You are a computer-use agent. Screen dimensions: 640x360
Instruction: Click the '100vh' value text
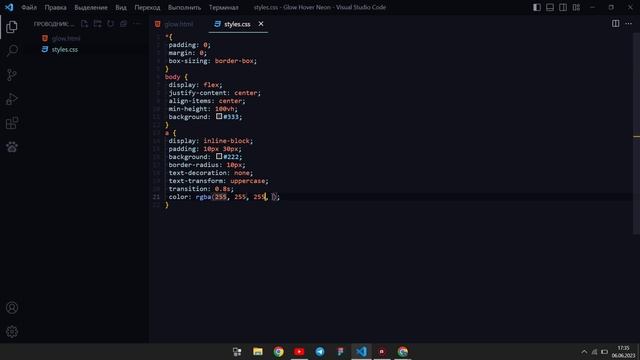(x=225, y=109)
